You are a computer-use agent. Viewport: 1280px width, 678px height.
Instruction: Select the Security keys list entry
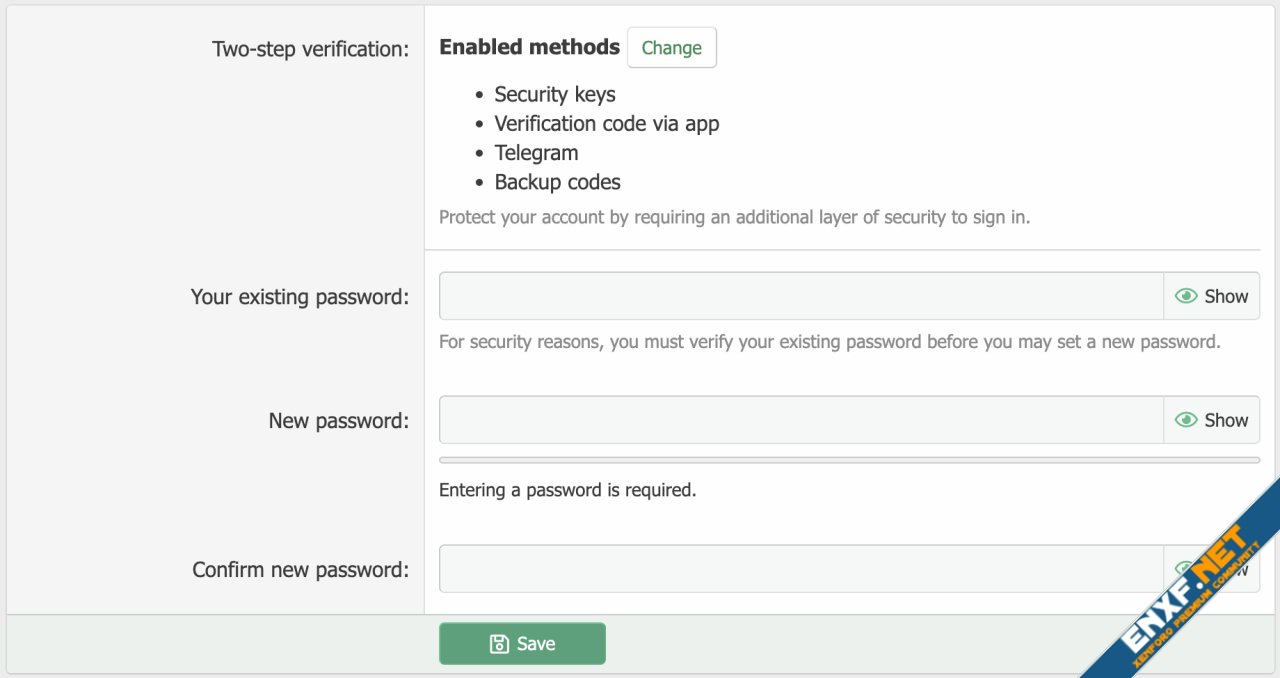(554, 95)
